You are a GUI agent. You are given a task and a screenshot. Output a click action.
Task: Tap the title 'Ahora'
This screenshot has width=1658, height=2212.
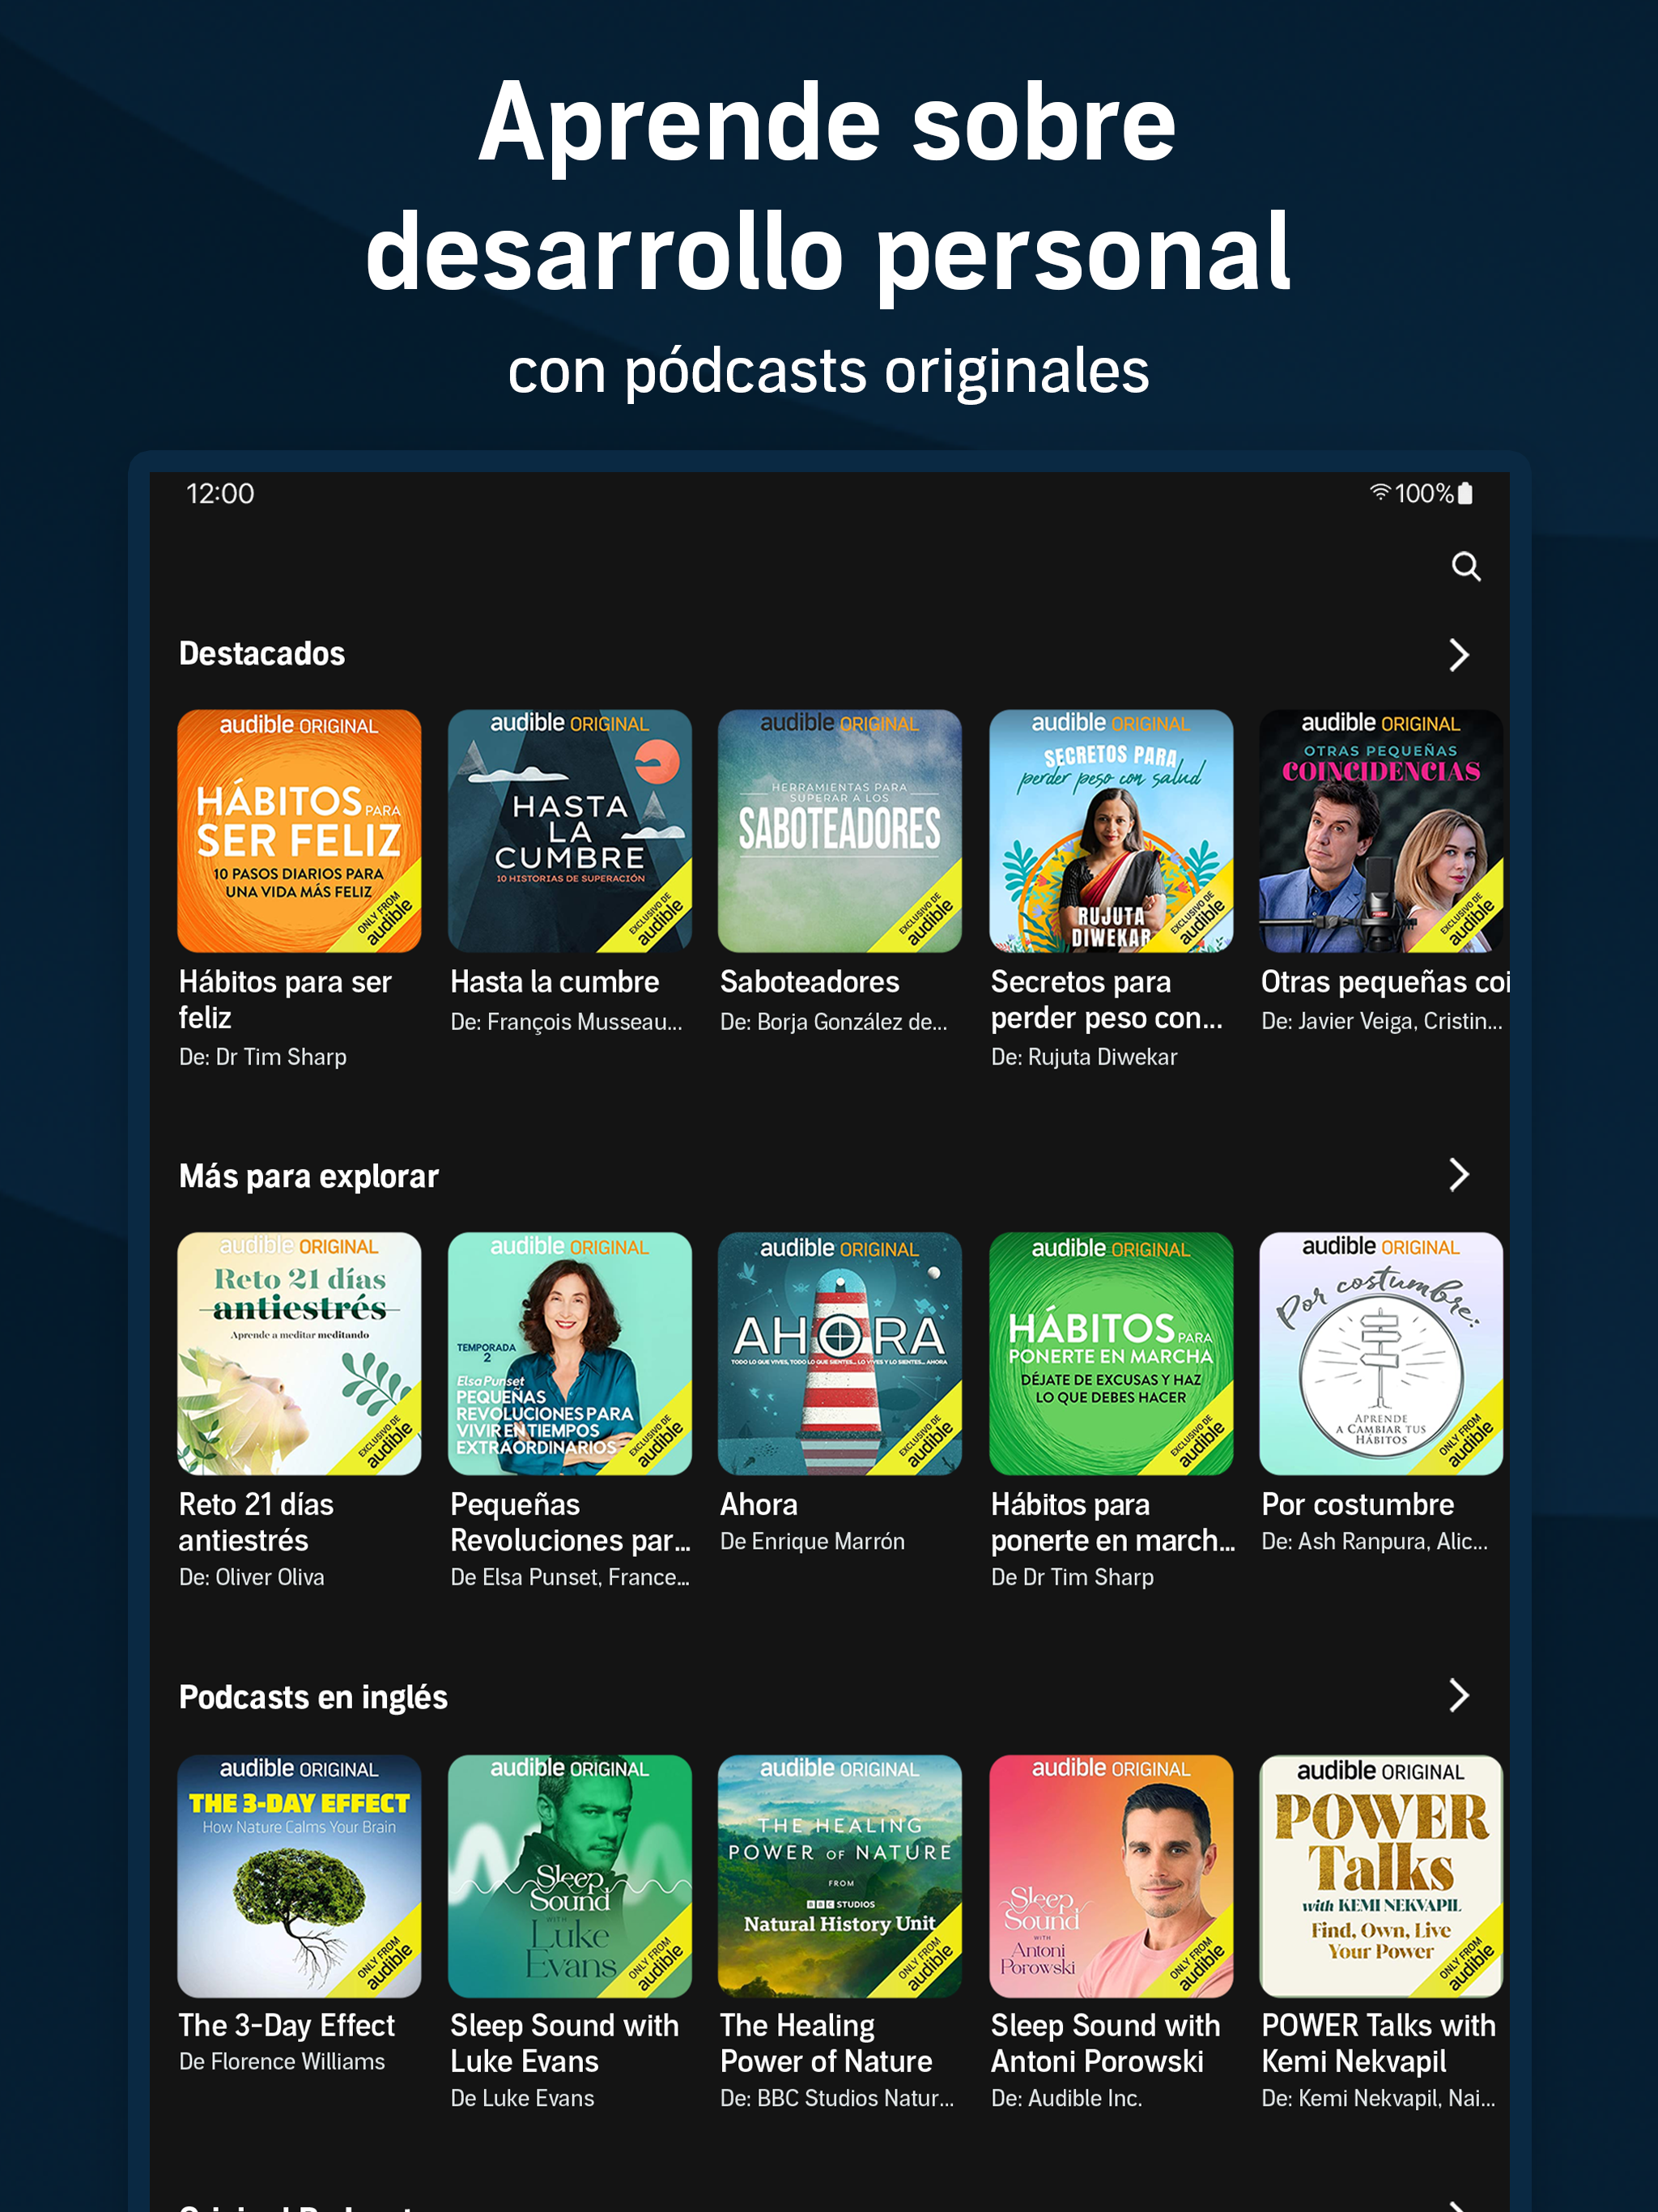tap(759, 1504)
